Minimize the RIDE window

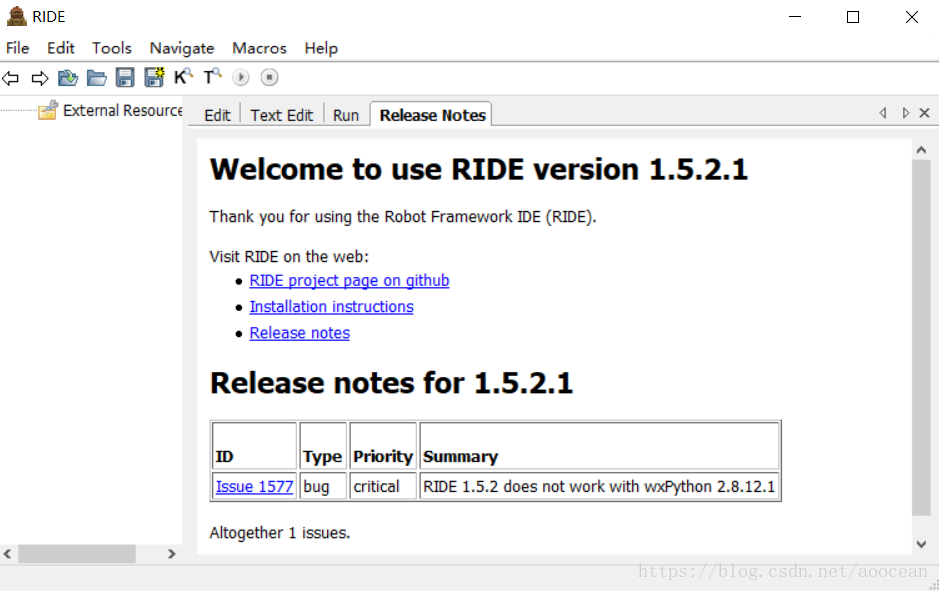pyautogui.click(x=795, y=17)
